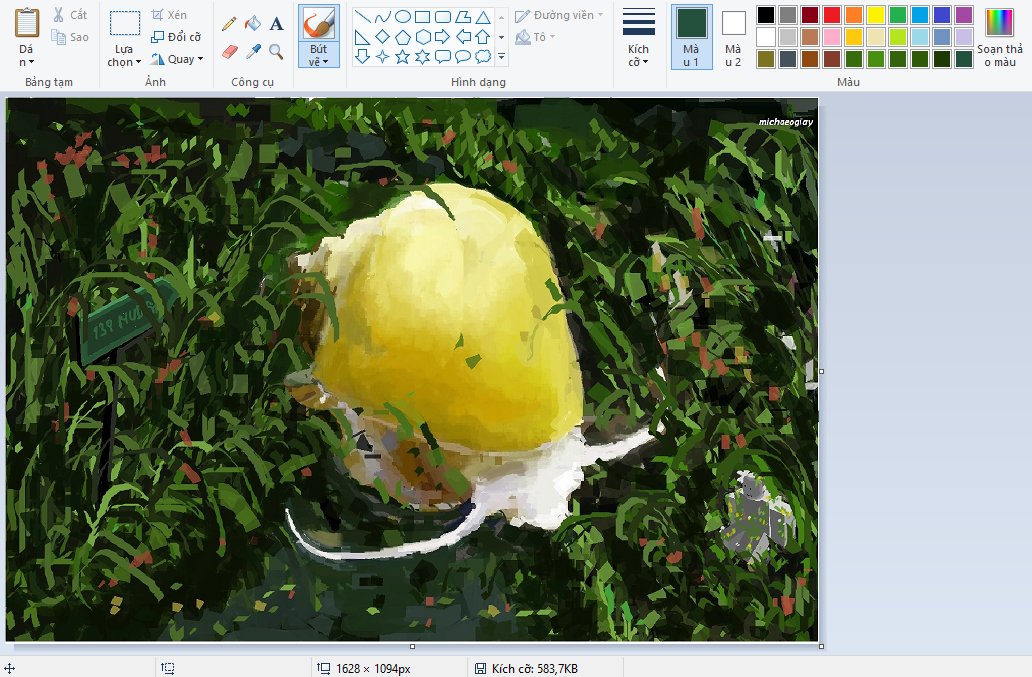This screenshot has width=1032, height=677.
Task: Pick the white color swatch
Action: click(x=765, y=37)
